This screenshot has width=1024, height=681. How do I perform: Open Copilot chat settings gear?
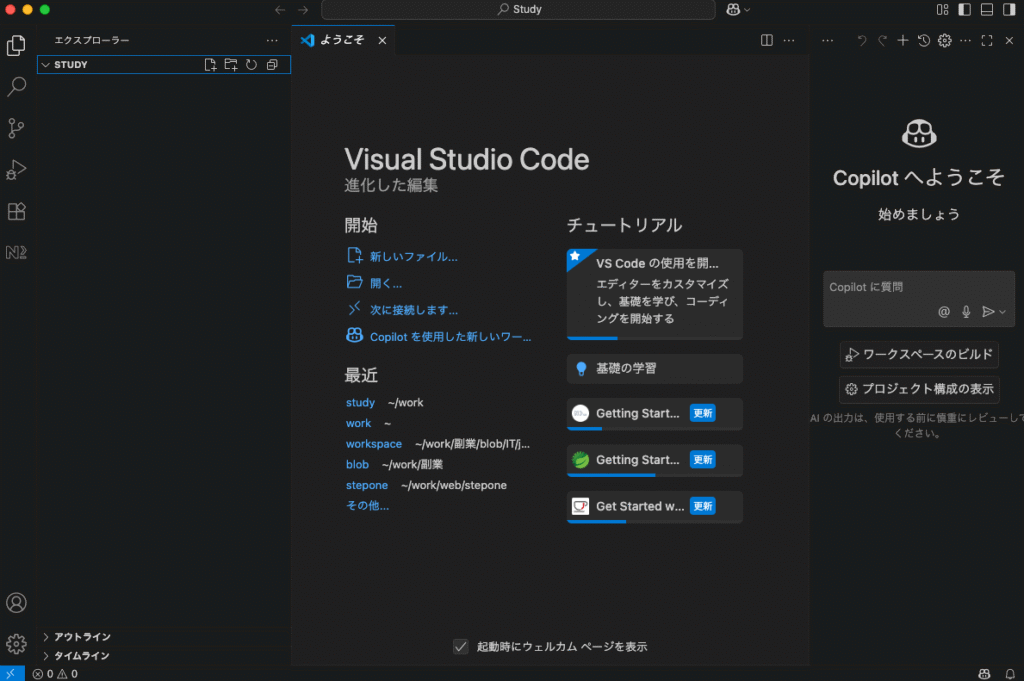(944, 40)
